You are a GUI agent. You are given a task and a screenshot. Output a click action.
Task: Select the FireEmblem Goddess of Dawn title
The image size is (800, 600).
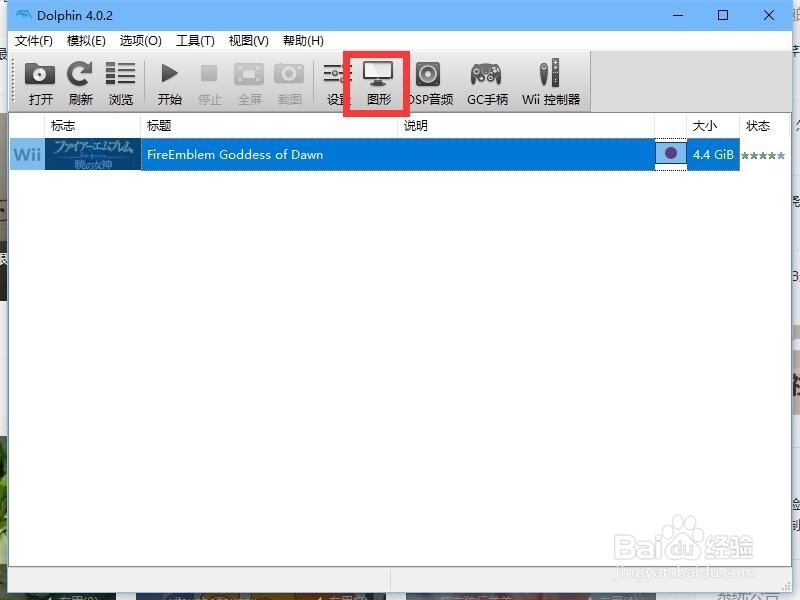coord(235,155)
